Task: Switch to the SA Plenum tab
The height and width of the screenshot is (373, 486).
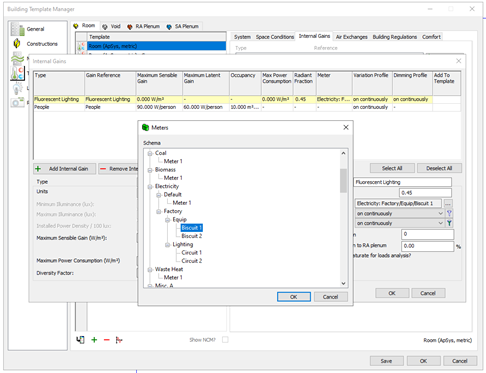Action: point(183,26)
